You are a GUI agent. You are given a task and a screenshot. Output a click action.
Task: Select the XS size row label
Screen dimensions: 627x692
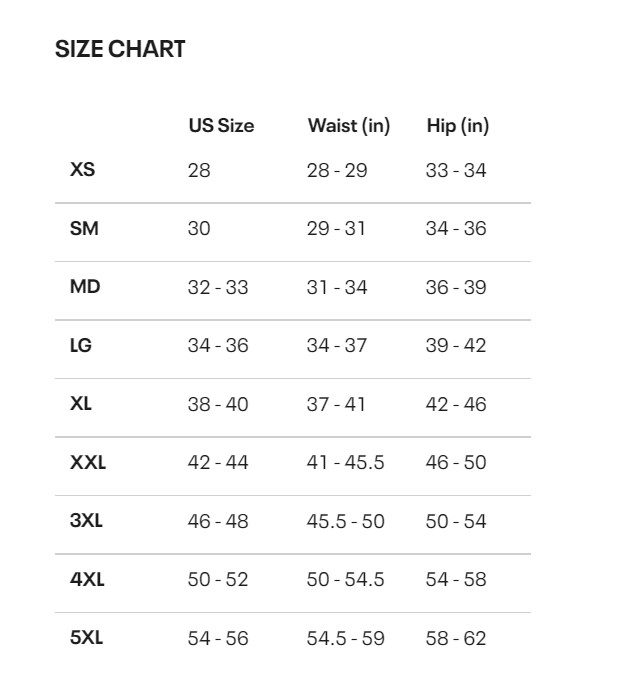pyautogui.click(x=83, y=170)
